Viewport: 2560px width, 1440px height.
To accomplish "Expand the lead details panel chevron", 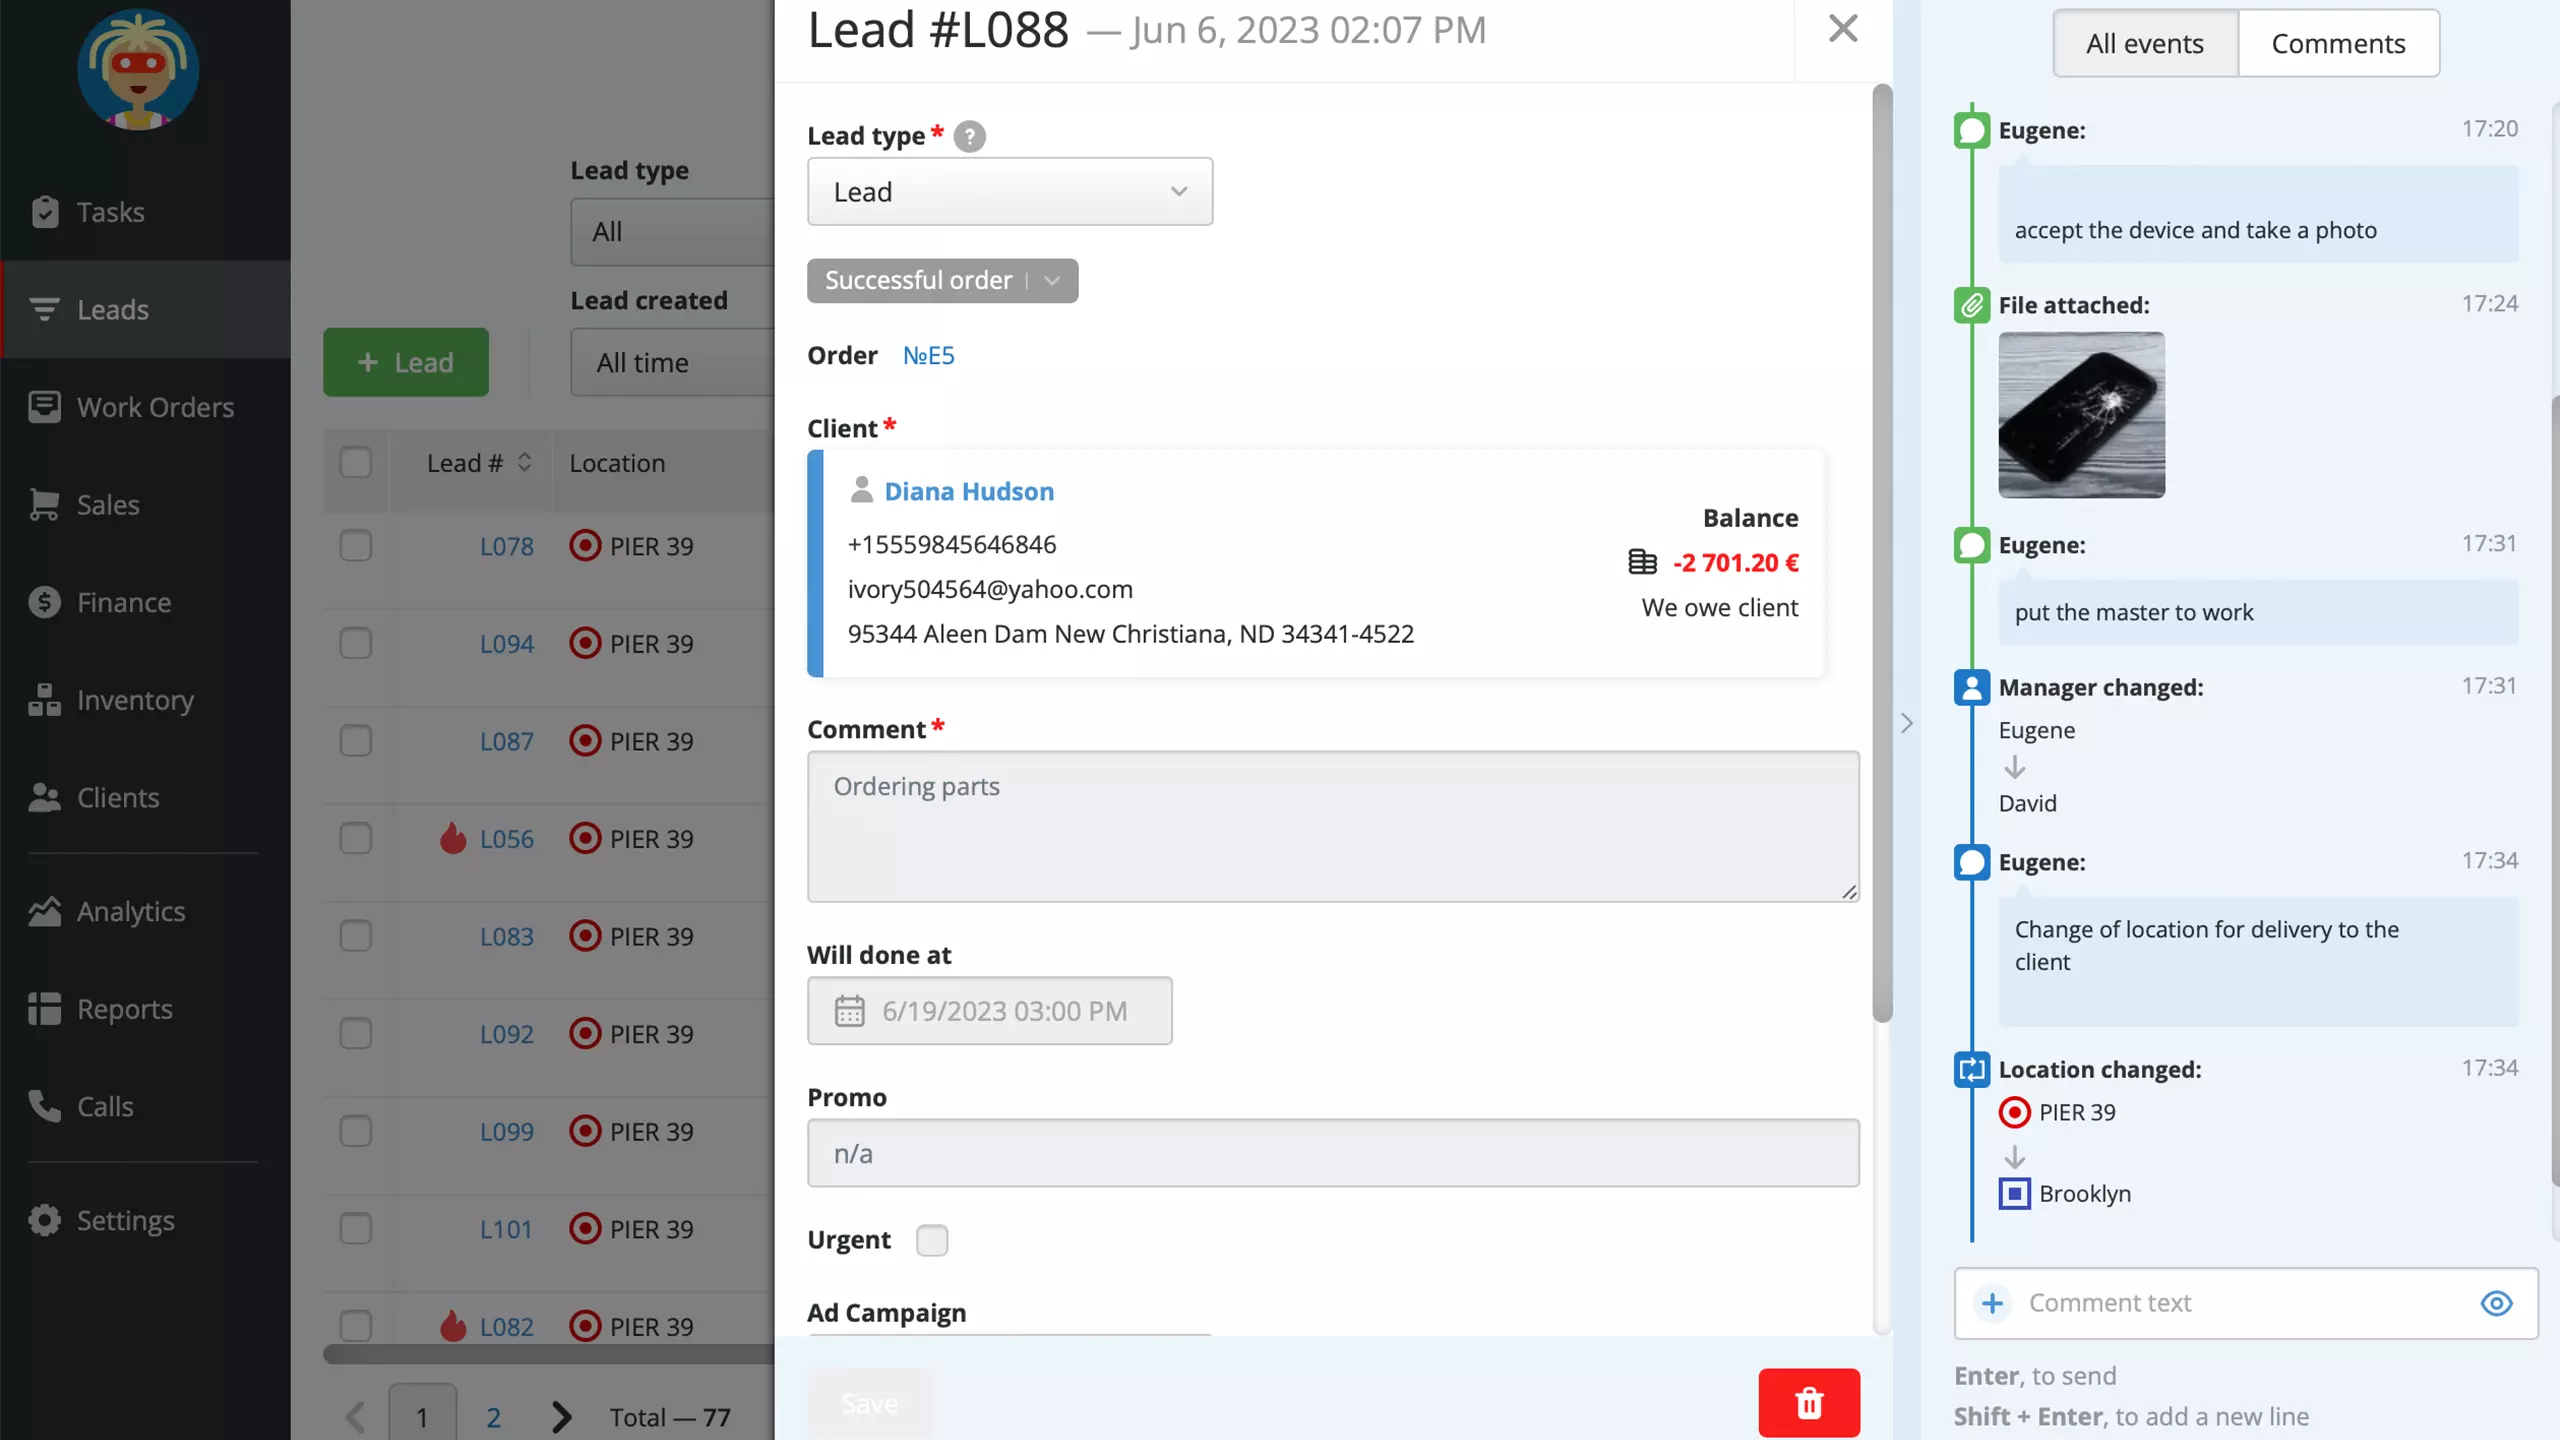I will point(1904,723).
